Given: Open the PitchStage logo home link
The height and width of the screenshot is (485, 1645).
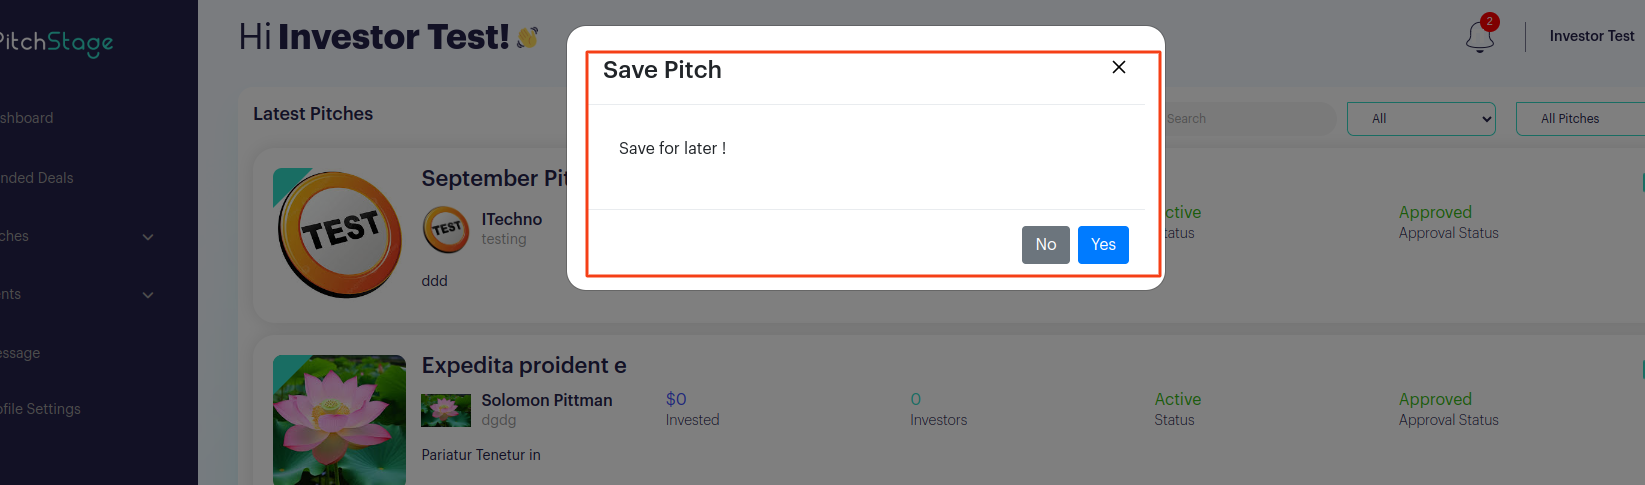Looking at the screenshot, I should coord(56,42).
